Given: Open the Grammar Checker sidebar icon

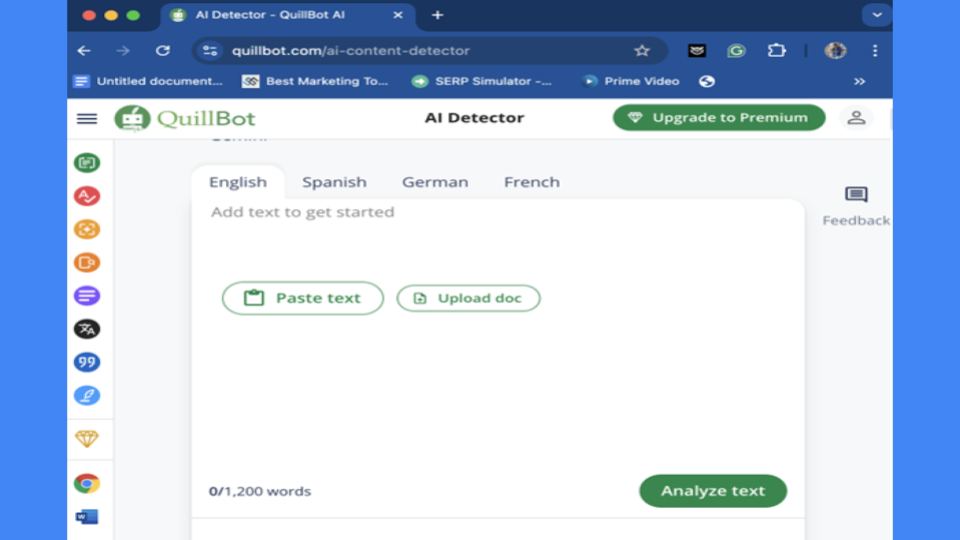Looking at the screenshot, I should [87, 196].
